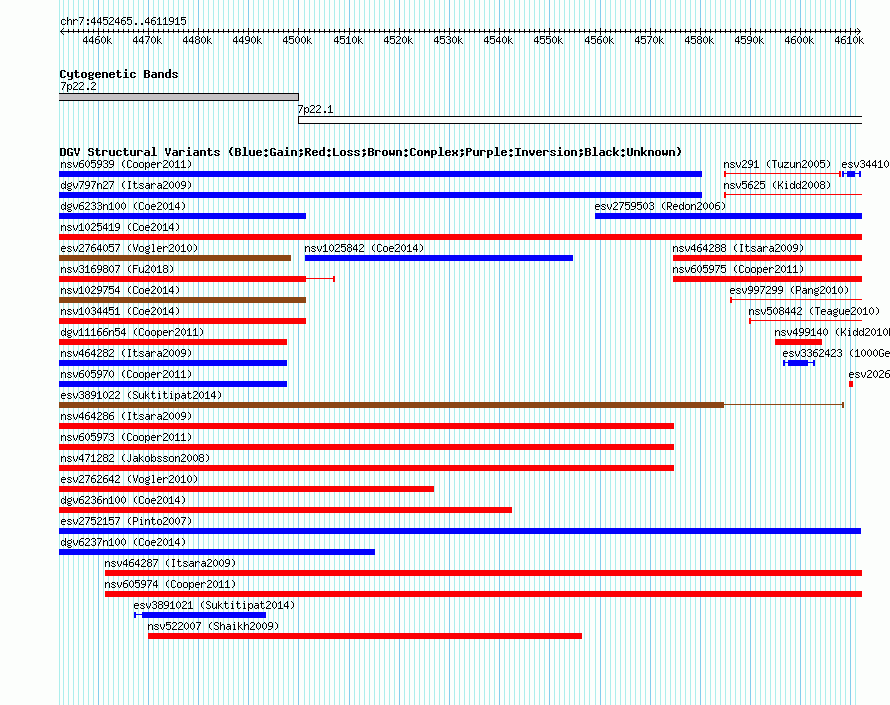Open variant nsv464288 (Itsara2009)
Screen dimensions: 890x705
767,258
